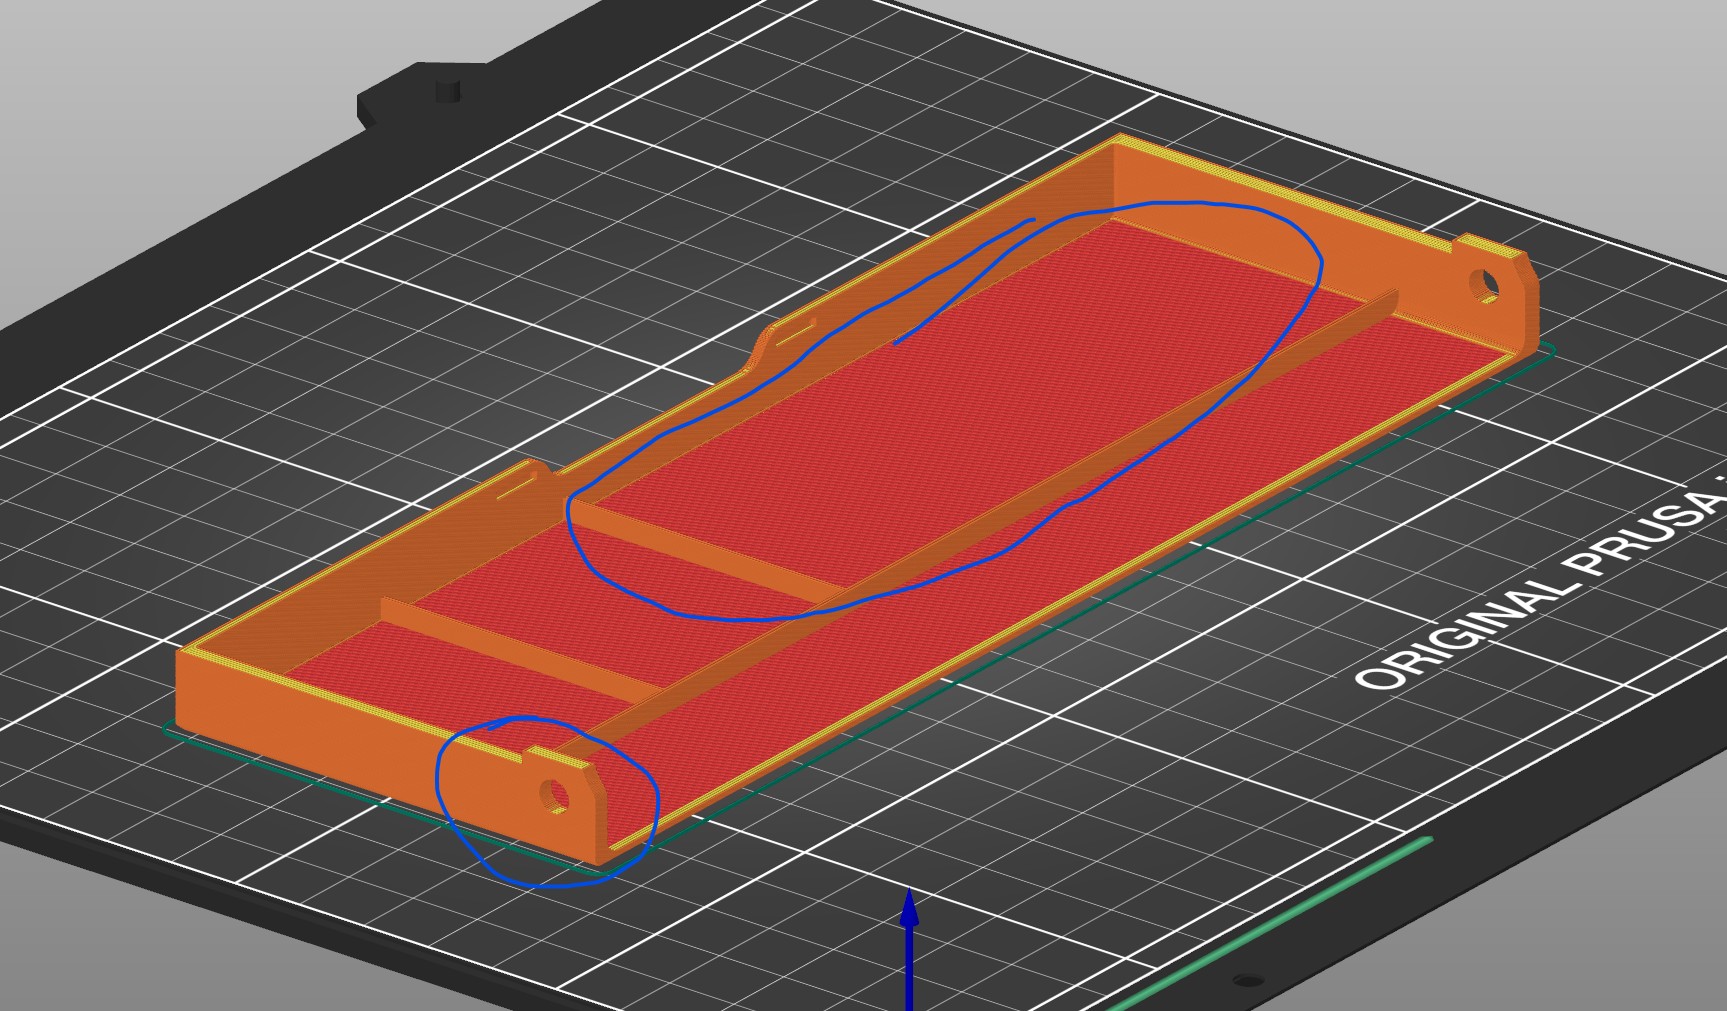
Task: Click the near-end mounting hole on the model
Action: point(554,797)
